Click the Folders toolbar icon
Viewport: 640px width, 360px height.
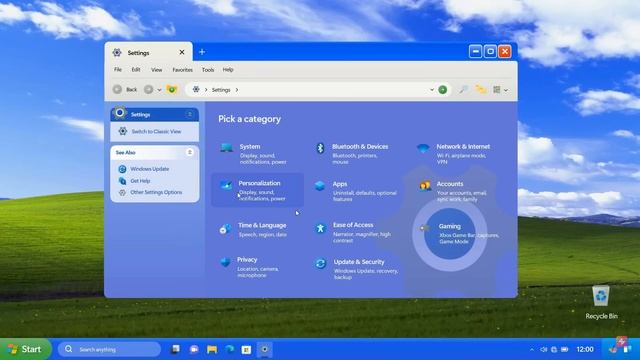click(481, 89)
